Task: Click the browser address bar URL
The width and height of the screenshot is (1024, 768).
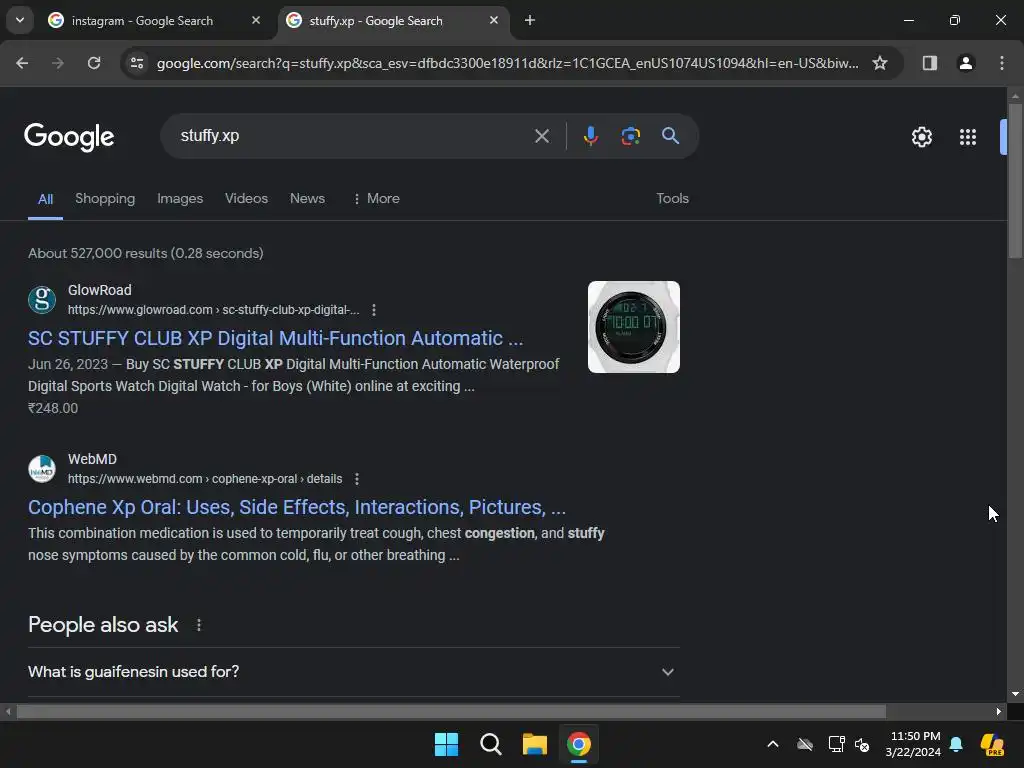Action: [507, 63]
